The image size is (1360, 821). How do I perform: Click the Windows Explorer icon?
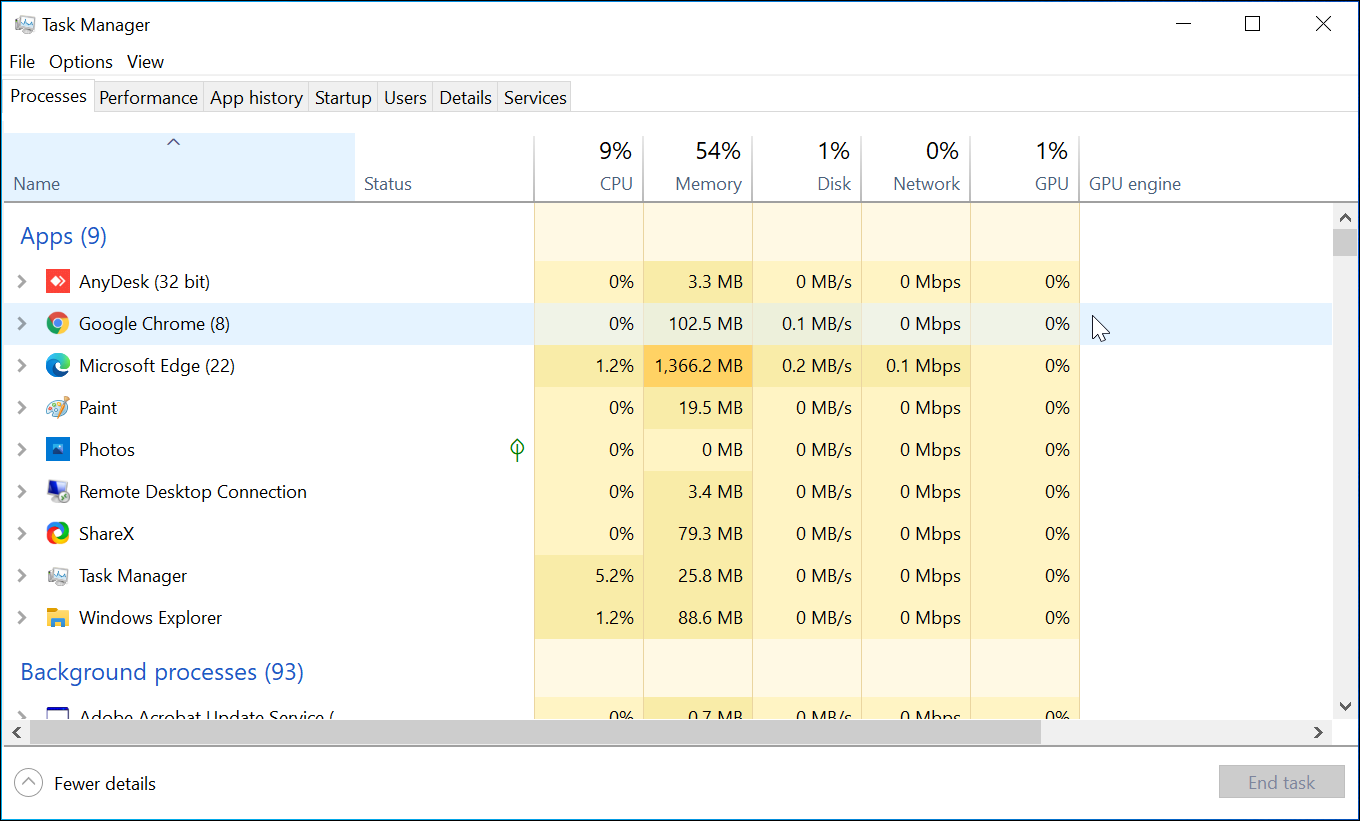pos(58,618)
